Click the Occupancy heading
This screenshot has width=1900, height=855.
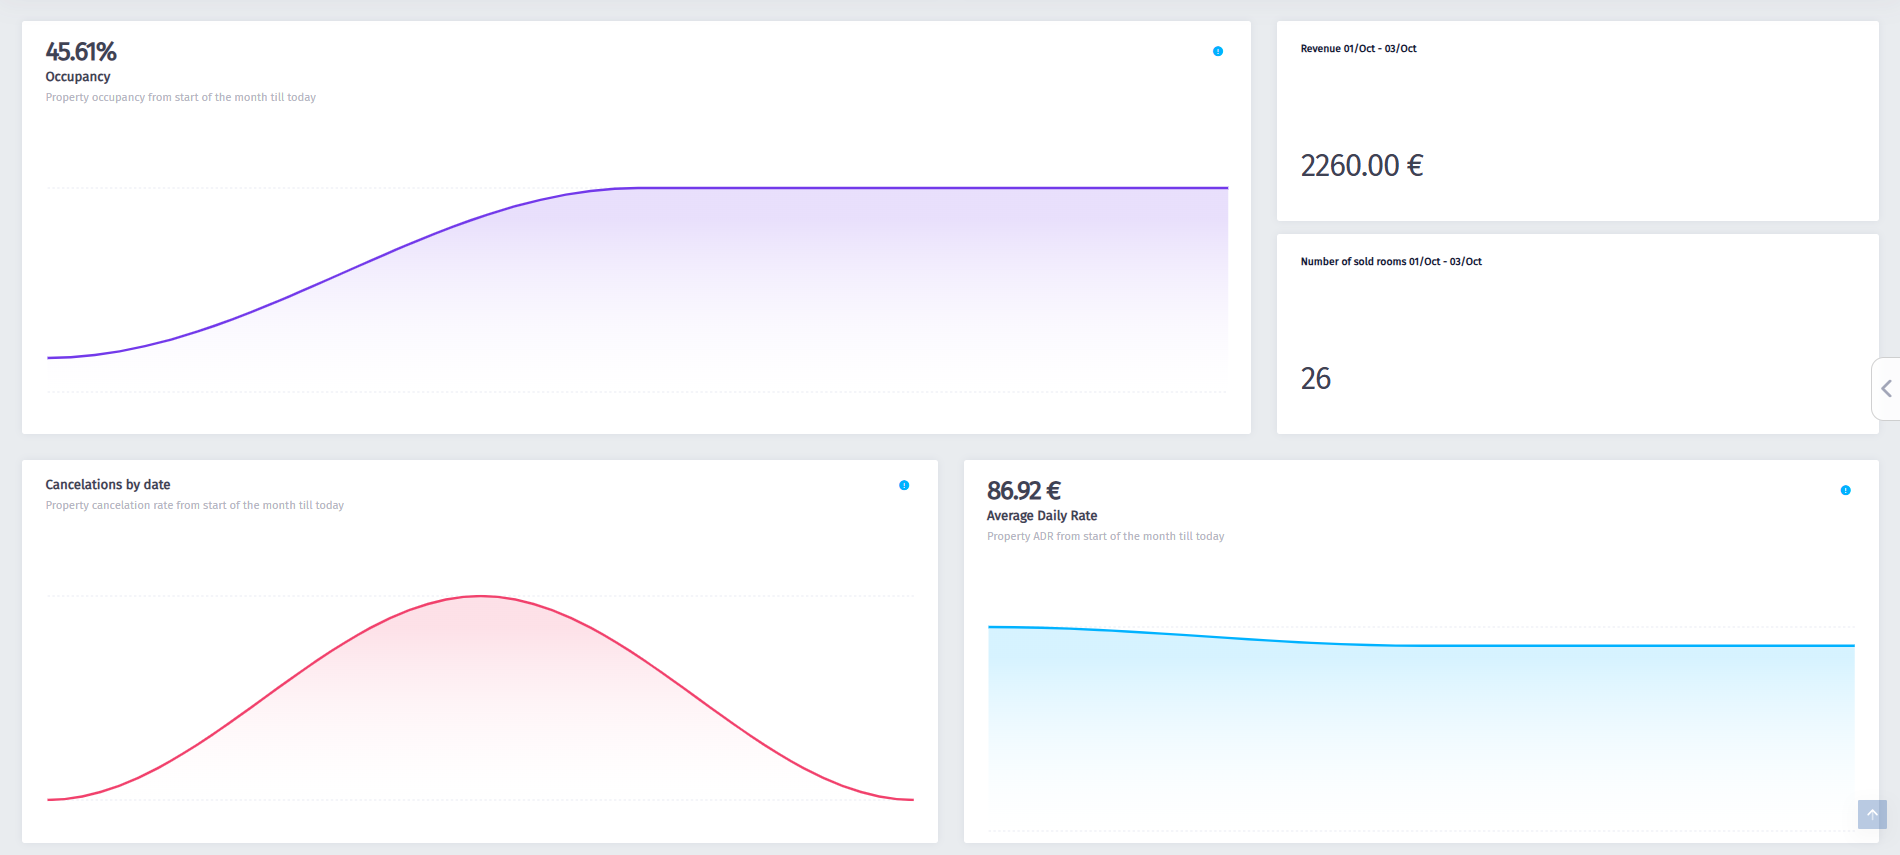point(78,77)
